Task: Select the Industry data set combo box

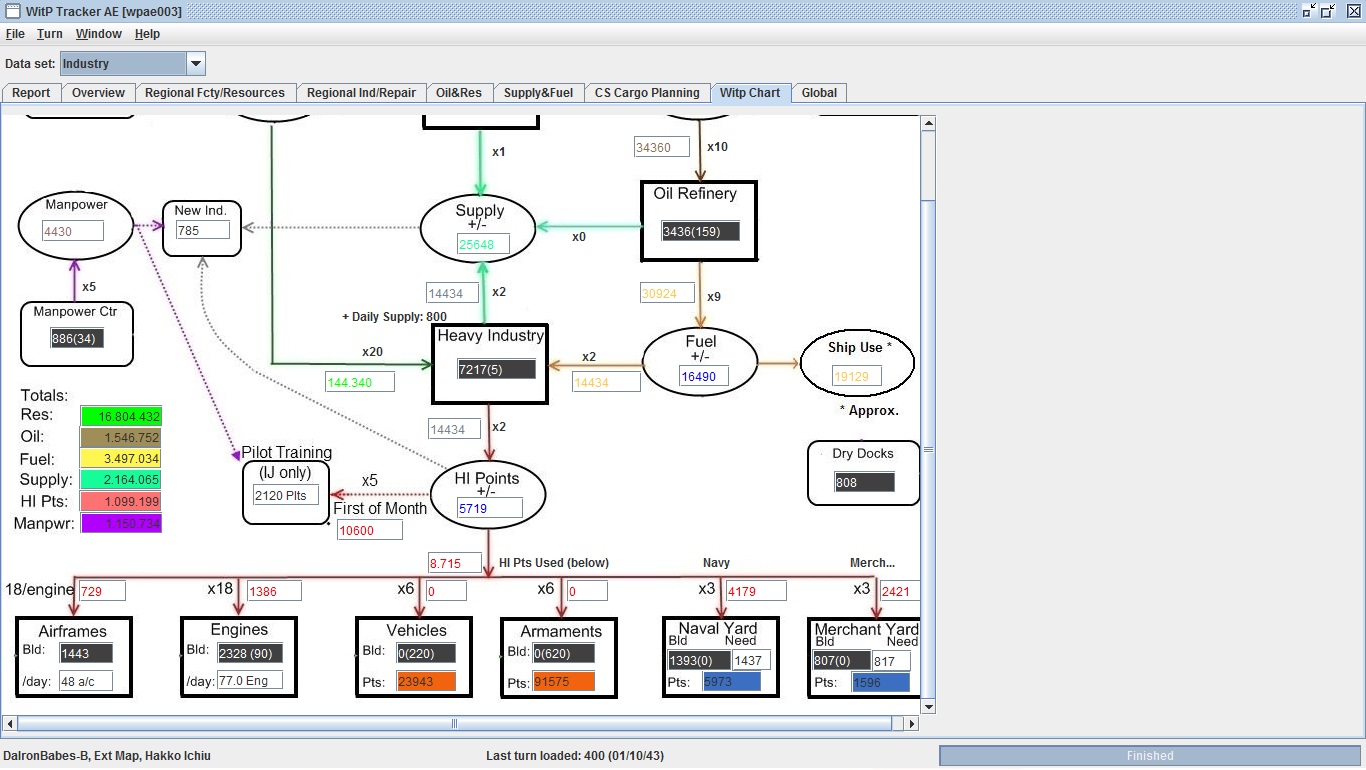Action: (x=132, y=64)
